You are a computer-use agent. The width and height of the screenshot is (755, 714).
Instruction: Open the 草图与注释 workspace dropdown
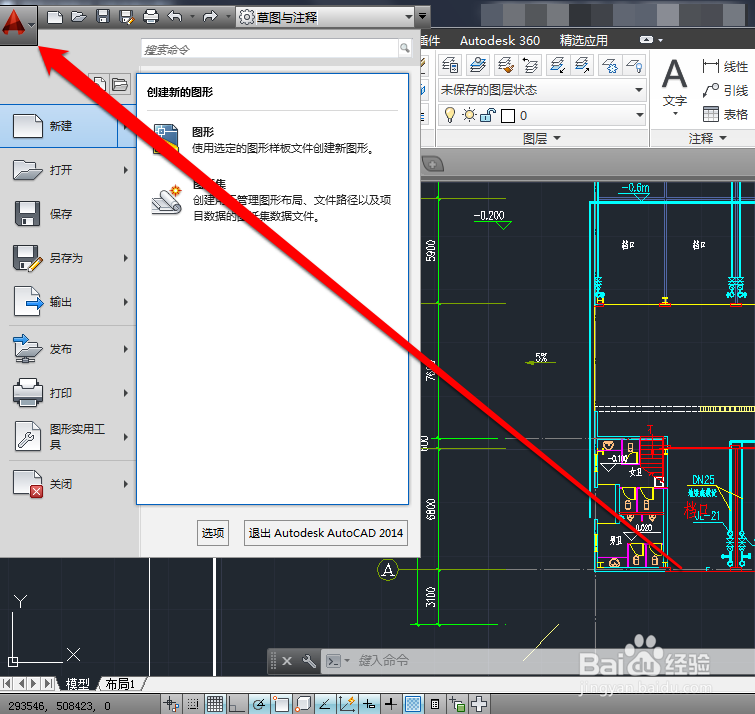[x=325, y=17]
